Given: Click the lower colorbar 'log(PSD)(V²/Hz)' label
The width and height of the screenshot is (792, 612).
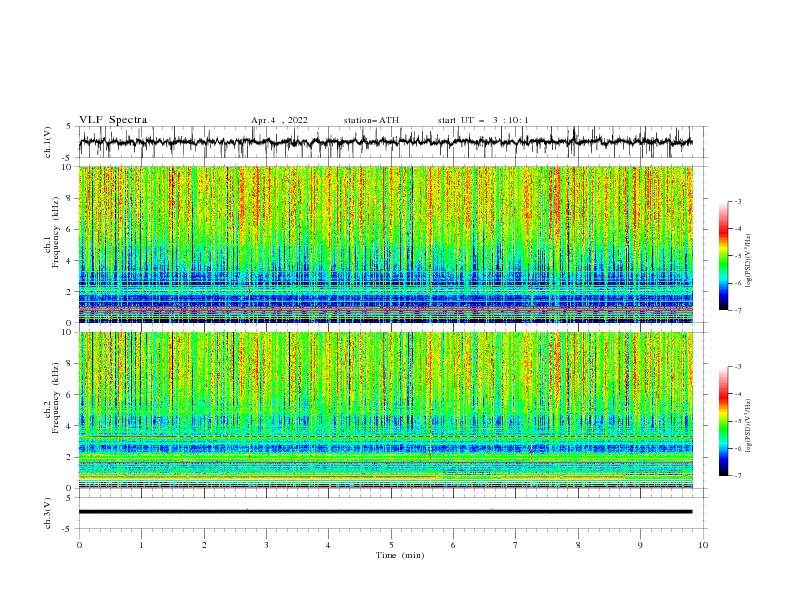Looking at the screenshot, I should click(x=749, y=426).
